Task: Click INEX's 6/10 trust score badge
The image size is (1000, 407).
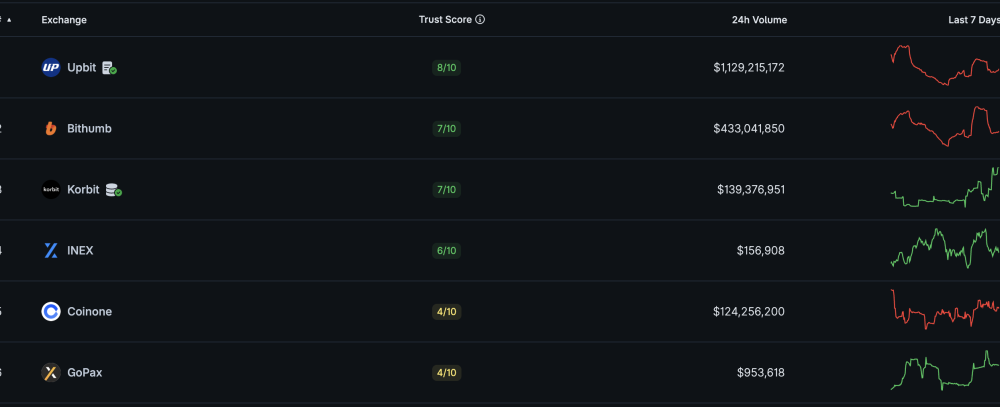Action: [446, 251]
